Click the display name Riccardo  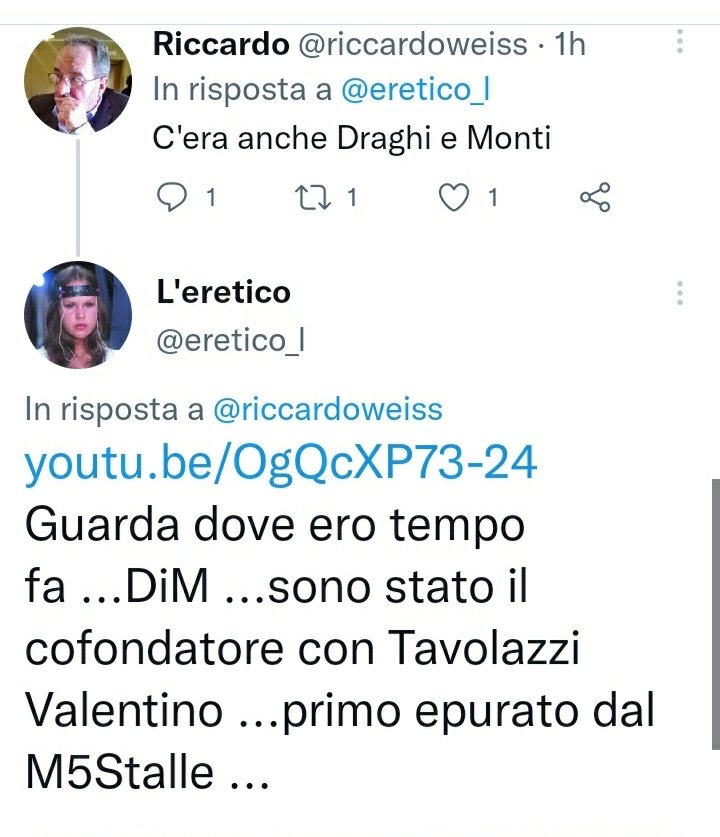(221, 44)
